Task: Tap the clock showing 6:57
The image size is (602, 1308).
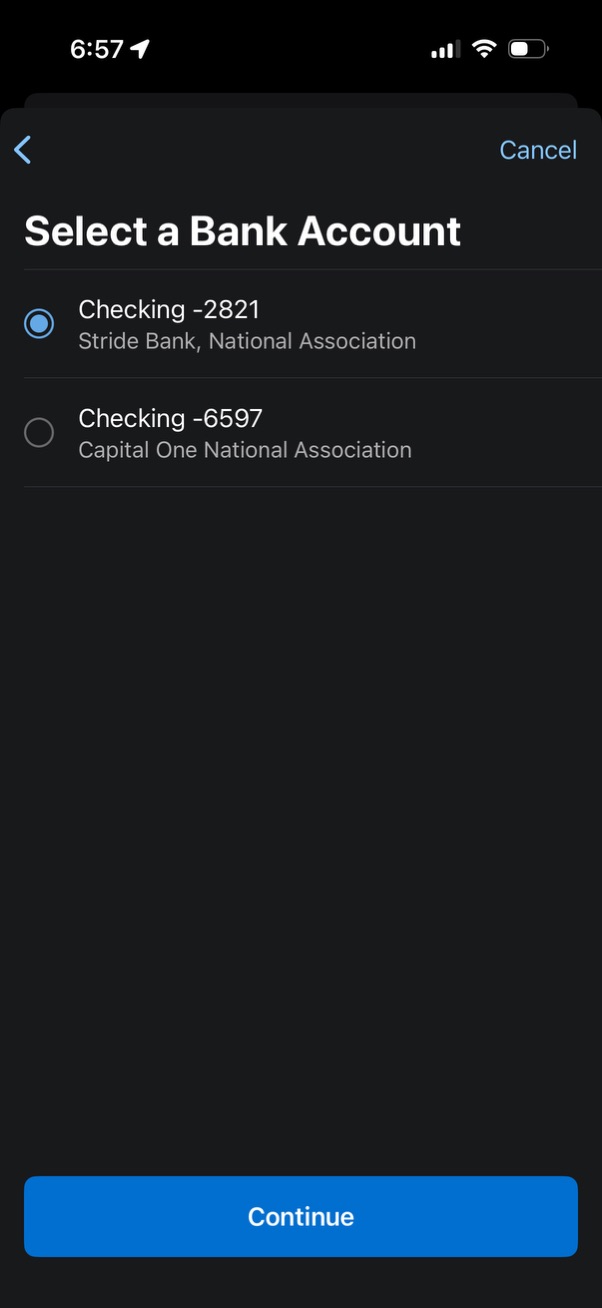Action: tap(95, 48)
